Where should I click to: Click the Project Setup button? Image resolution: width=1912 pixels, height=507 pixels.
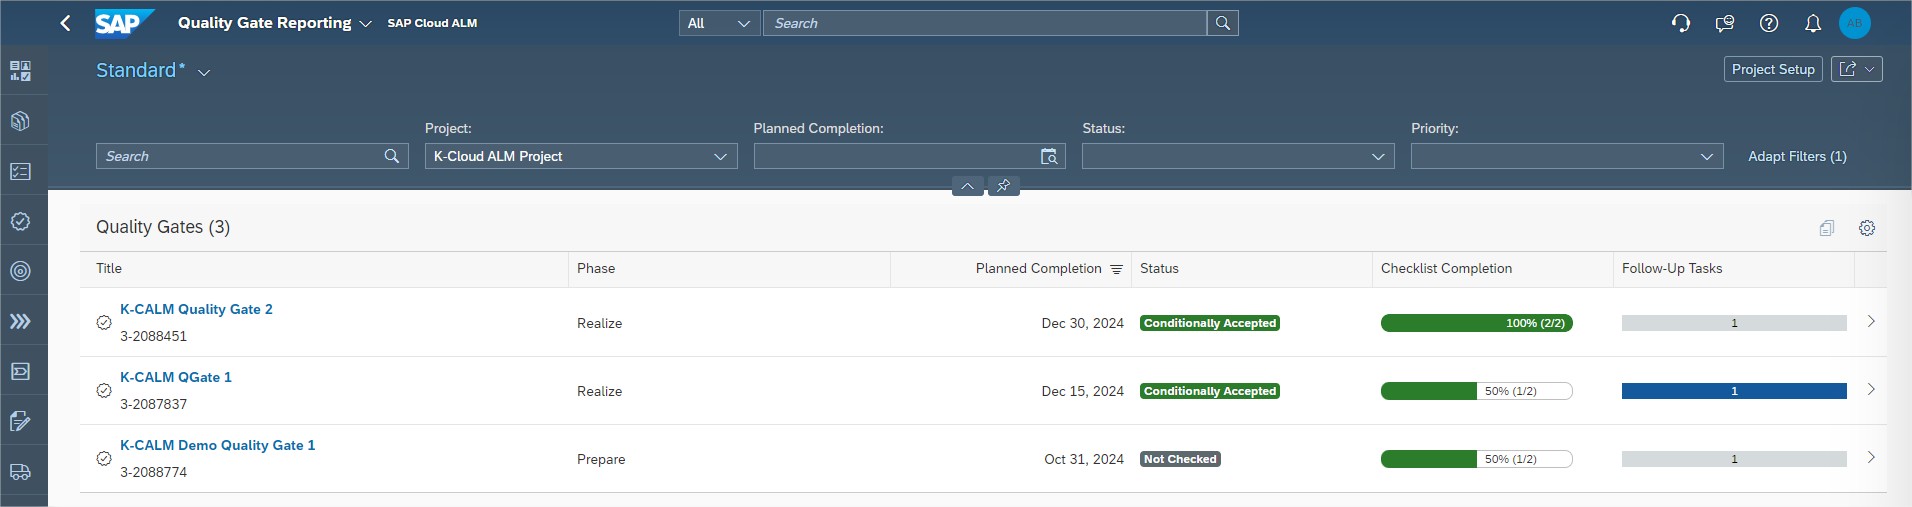pos(1772,69)
